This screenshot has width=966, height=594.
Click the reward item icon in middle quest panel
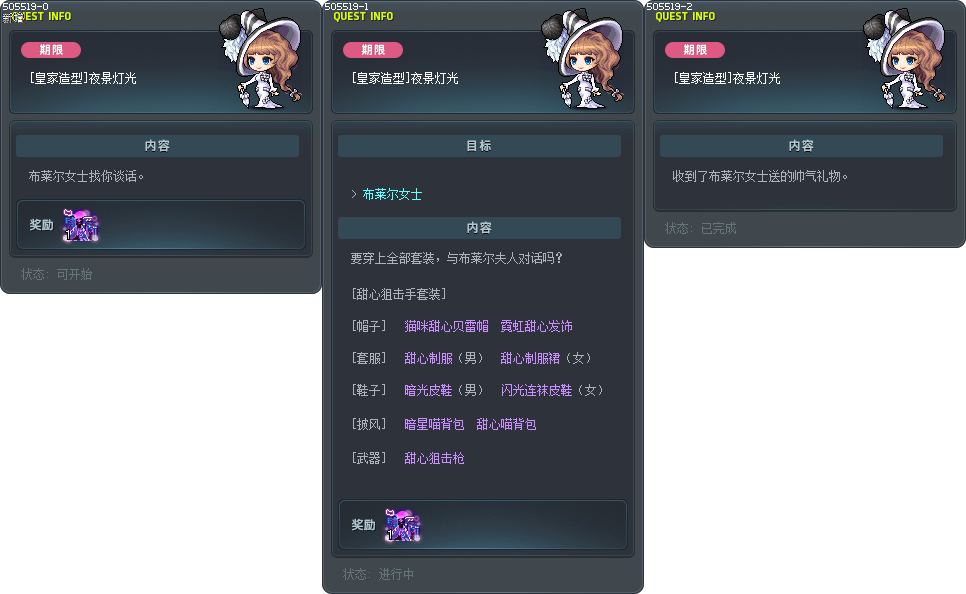coord(402,525)
